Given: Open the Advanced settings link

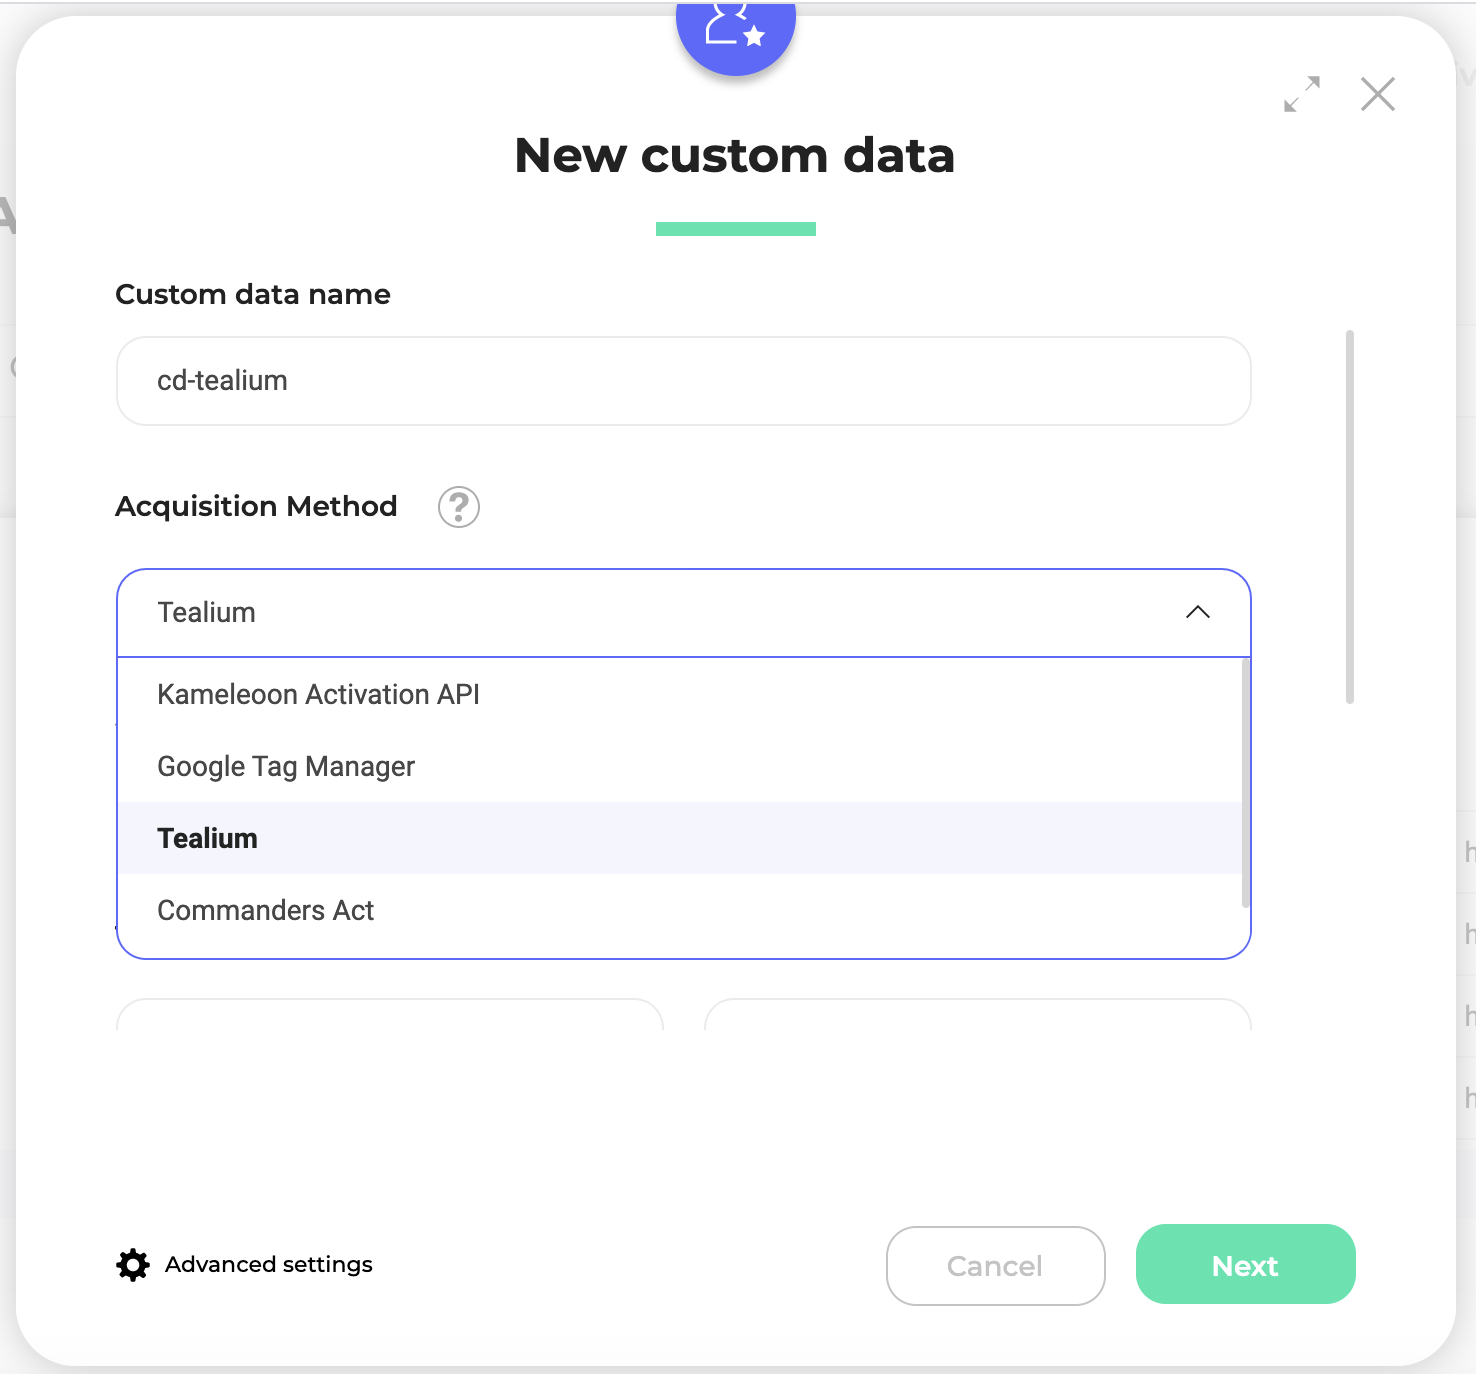Looking at the screenshot, I should pyautogui.click(x=269, y=1265).
